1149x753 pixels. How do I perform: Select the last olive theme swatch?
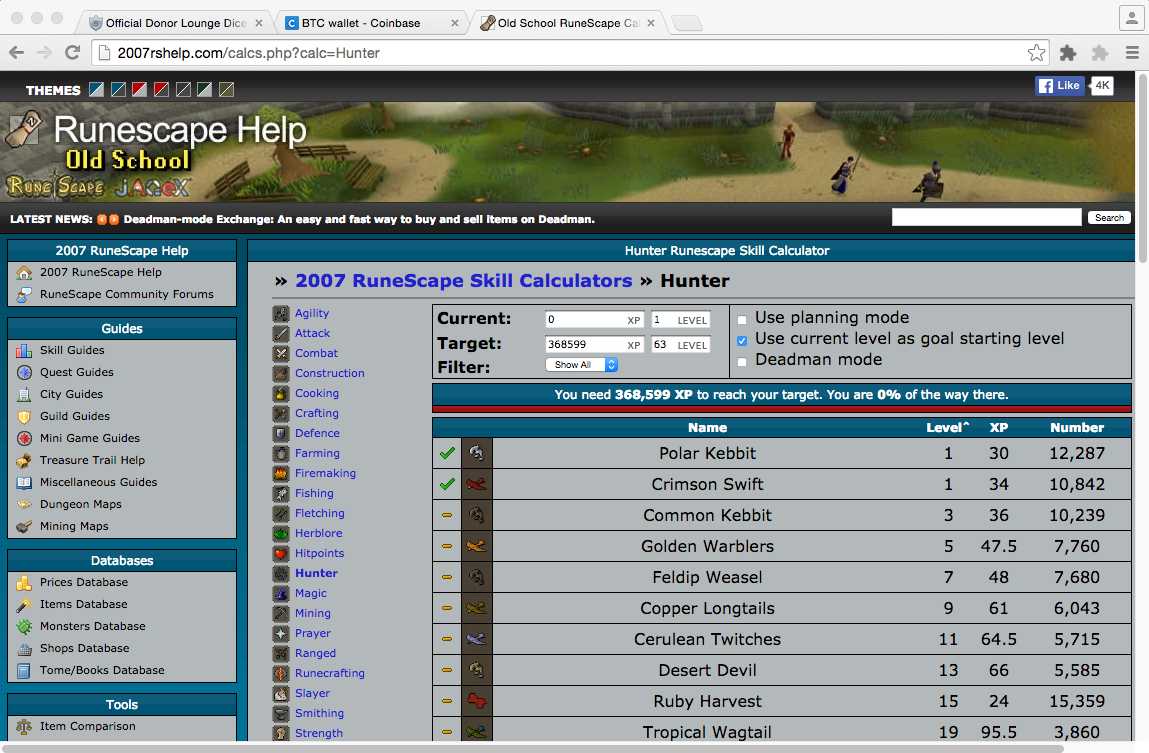[x=226, y=89]
